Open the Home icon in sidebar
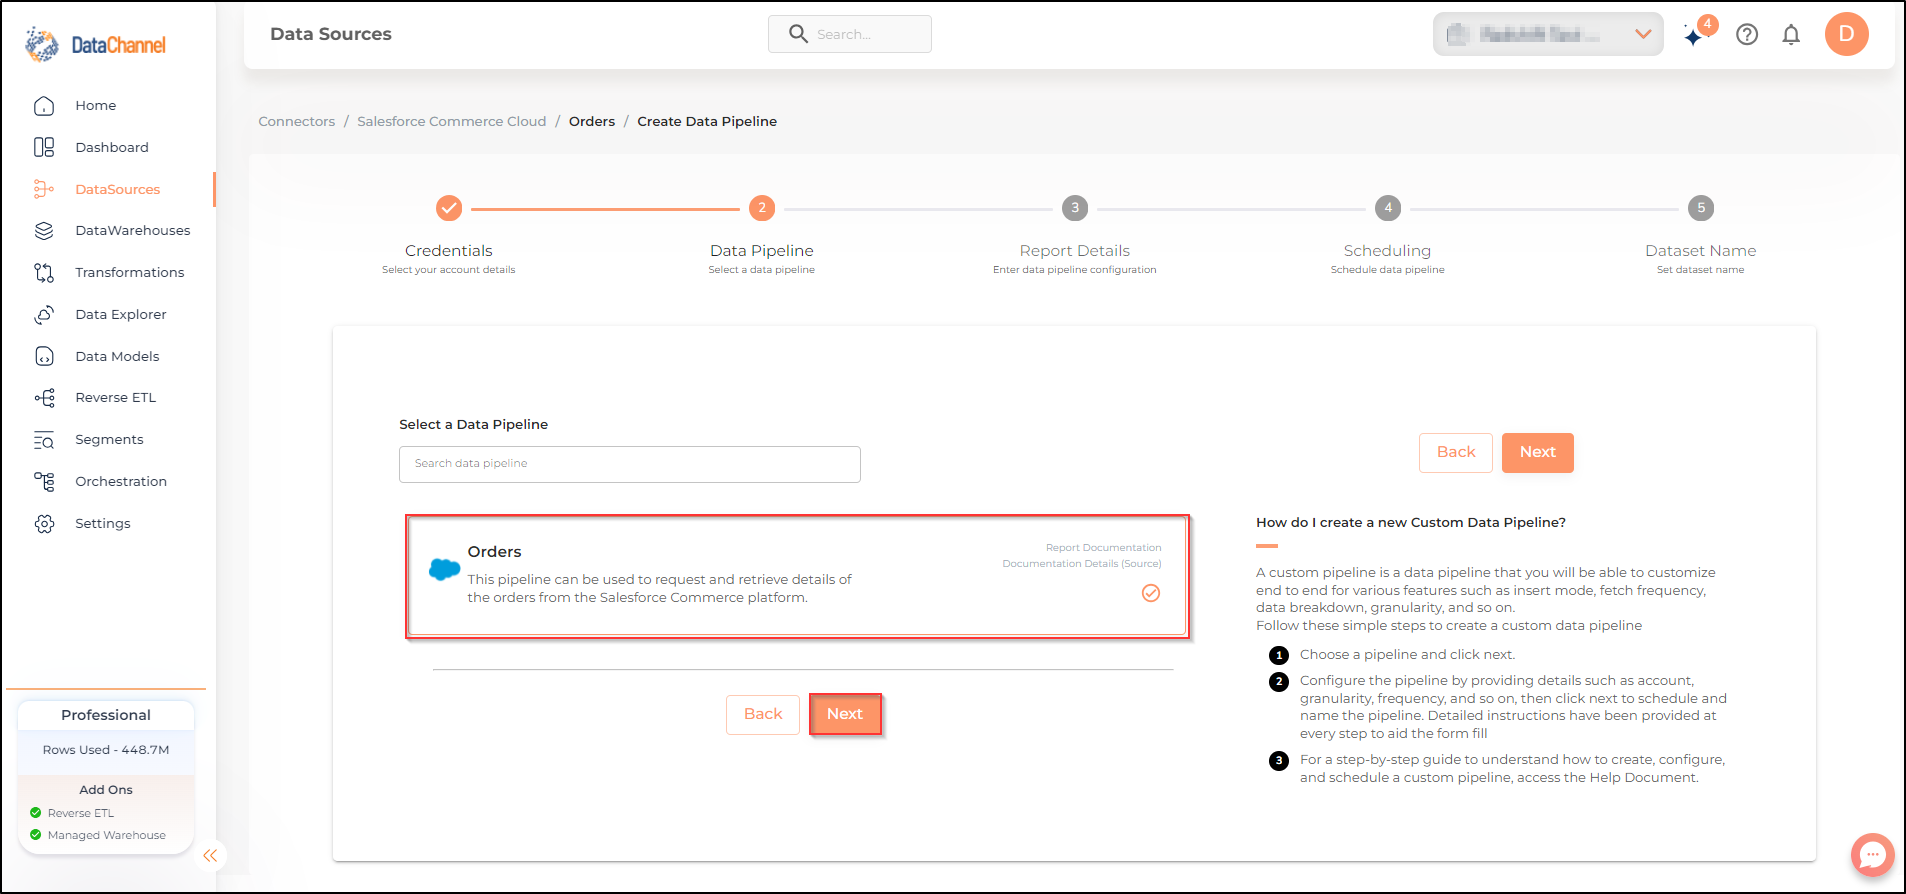Viewport: 1906px width, 894px height. coord(44,105)
